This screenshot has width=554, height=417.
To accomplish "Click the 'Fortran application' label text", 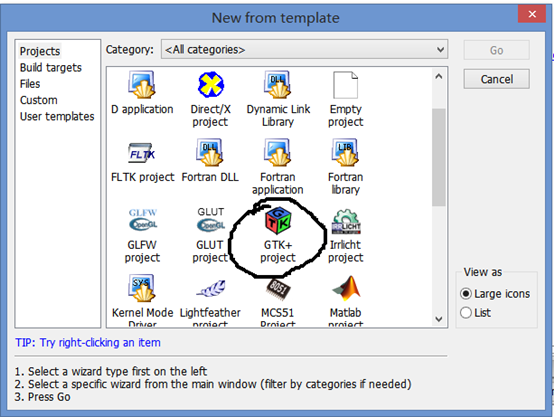I will pyautogui.click(x=278, y=183).
